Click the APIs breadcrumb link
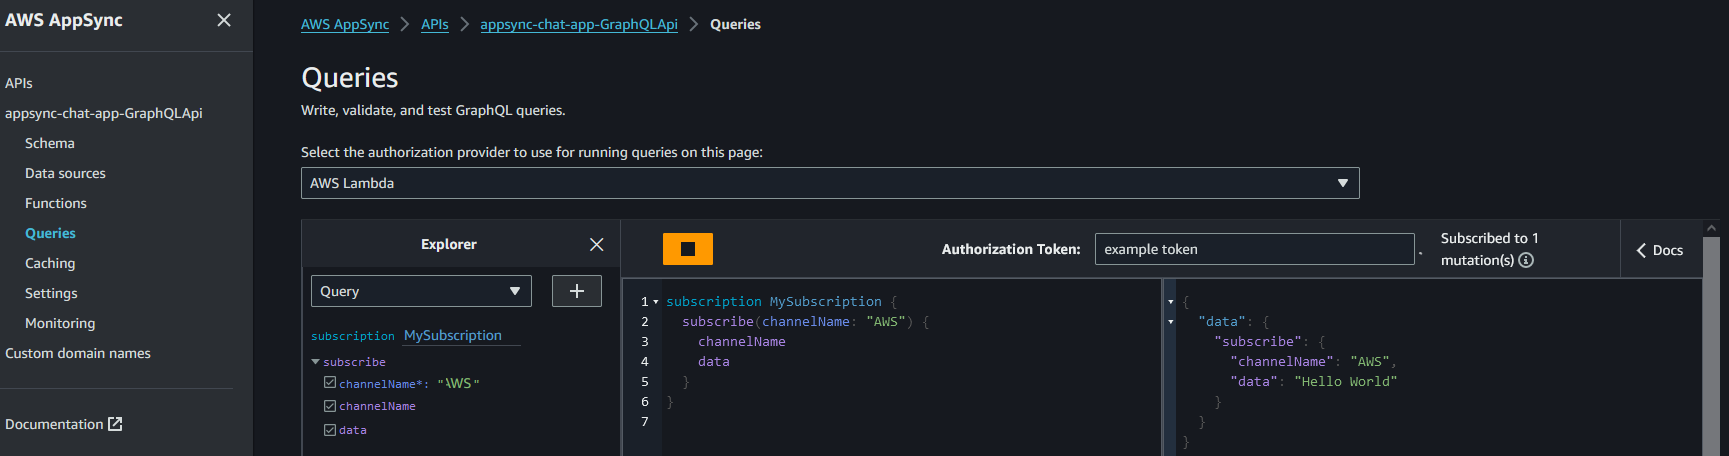This screenshot has height=456, width=1729. pyautogui.click(x=435, y=24)
